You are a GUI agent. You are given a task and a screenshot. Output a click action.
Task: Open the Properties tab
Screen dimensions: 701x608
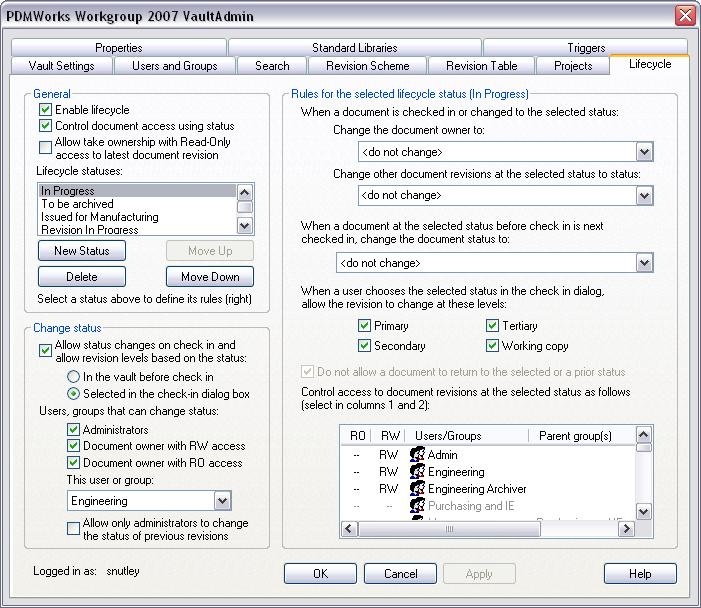[x=118, y=47]
